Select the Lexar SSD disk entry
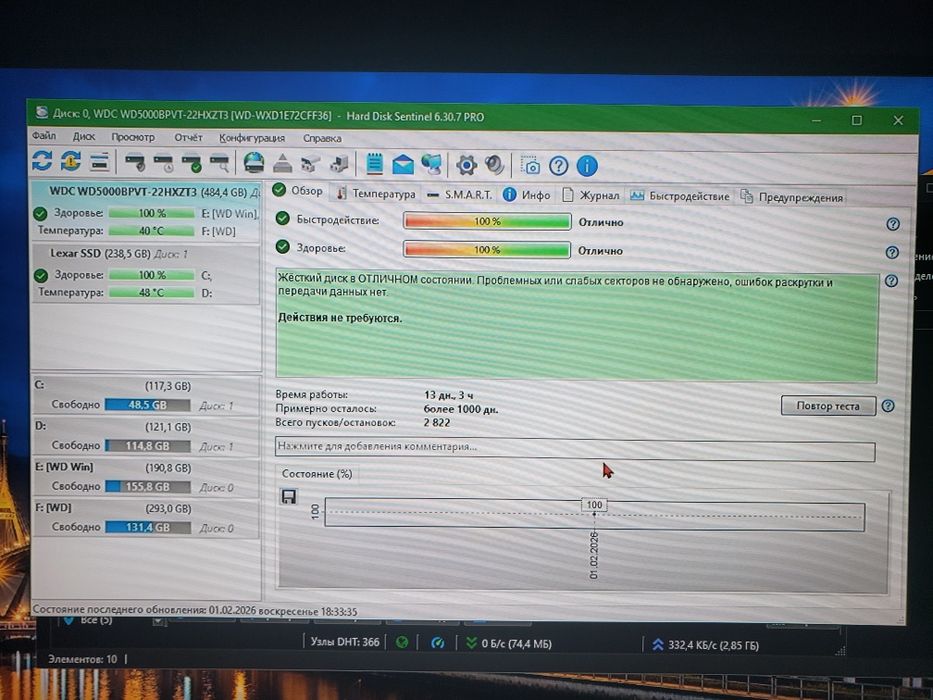Image resolution: width=933 pixels, height=700 pixels. point(146,273)
